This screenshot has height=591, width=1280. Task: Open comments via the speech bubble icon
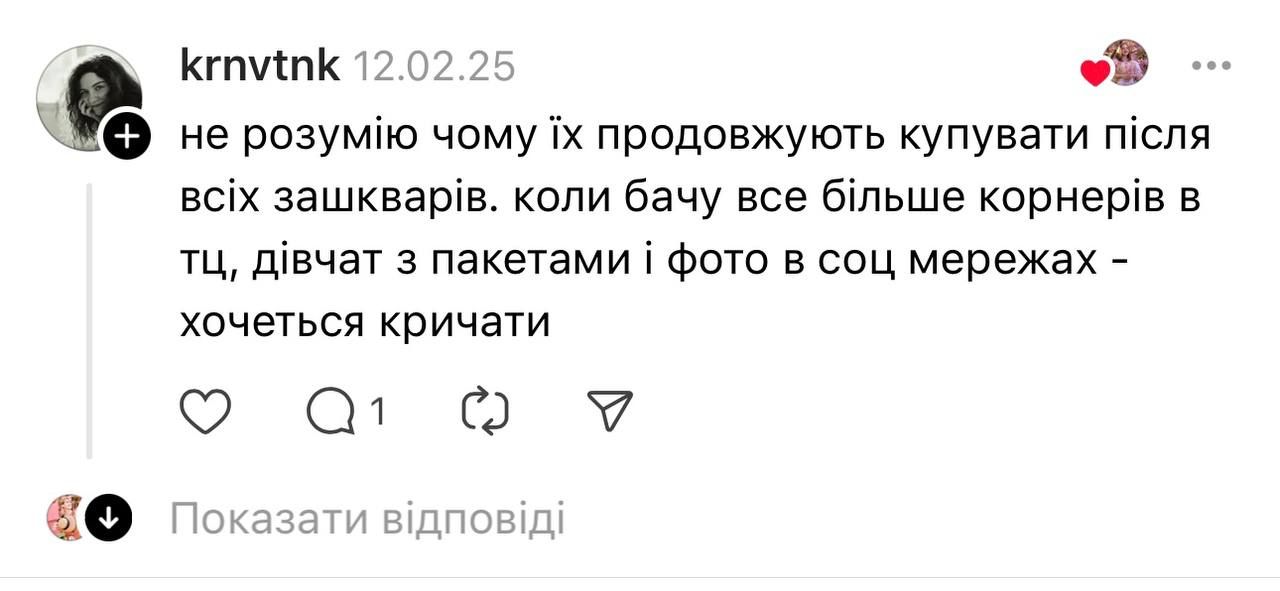[330, 412]
